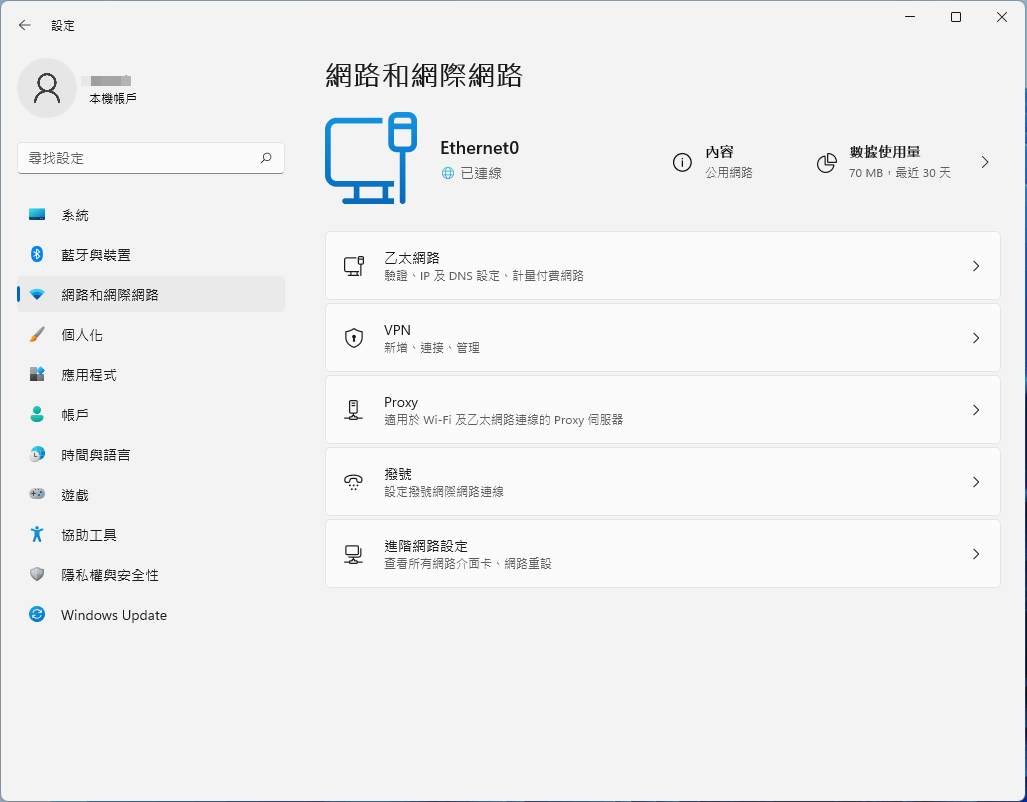Go to 個人化 in the sidebar
The height and width of the screenshot is (802, 1027).
point(82,335)
